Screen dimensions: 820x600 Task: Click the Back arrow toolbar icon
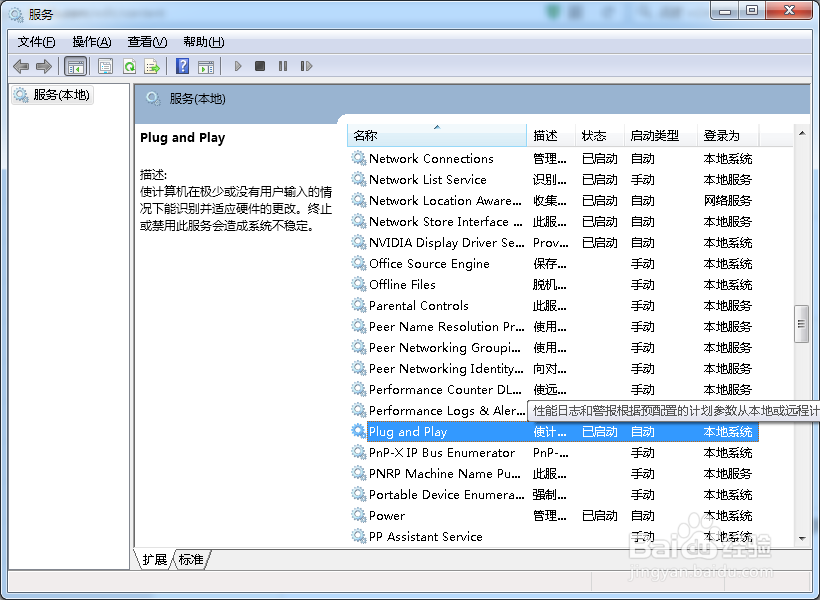[21, 66]
